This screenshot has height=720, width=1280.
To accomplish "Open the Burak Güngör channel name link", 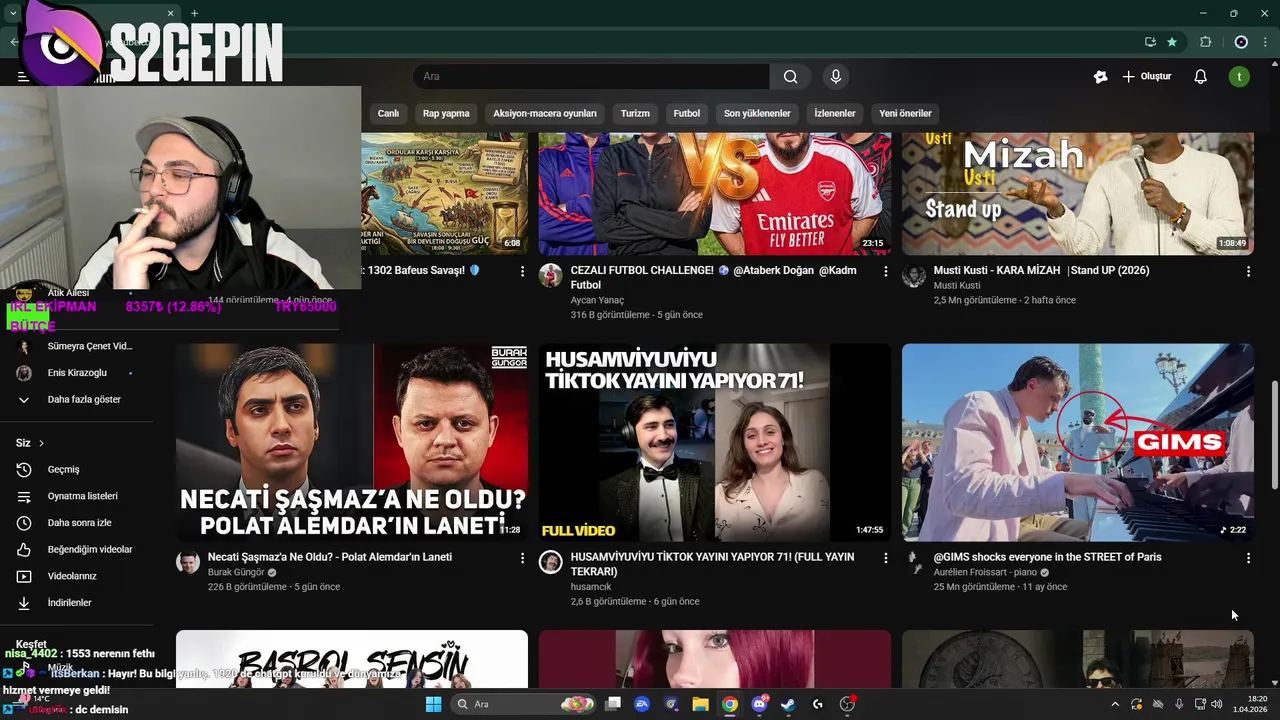I will click(x=236, y=573).
